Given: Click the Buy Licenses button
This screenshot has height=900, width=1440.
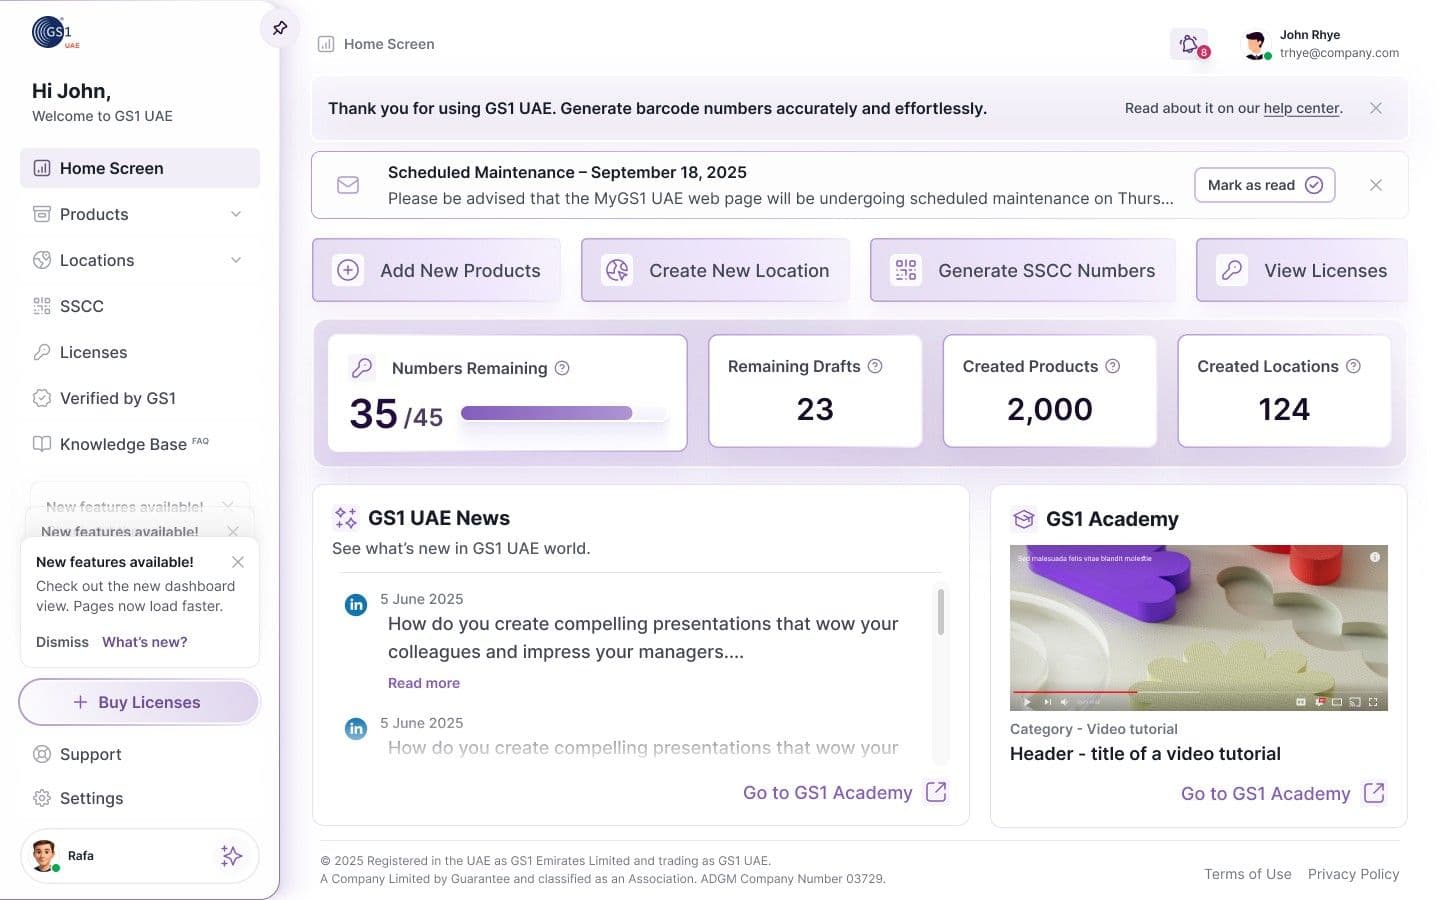Looking at the screenshot, I should [139, 702].
